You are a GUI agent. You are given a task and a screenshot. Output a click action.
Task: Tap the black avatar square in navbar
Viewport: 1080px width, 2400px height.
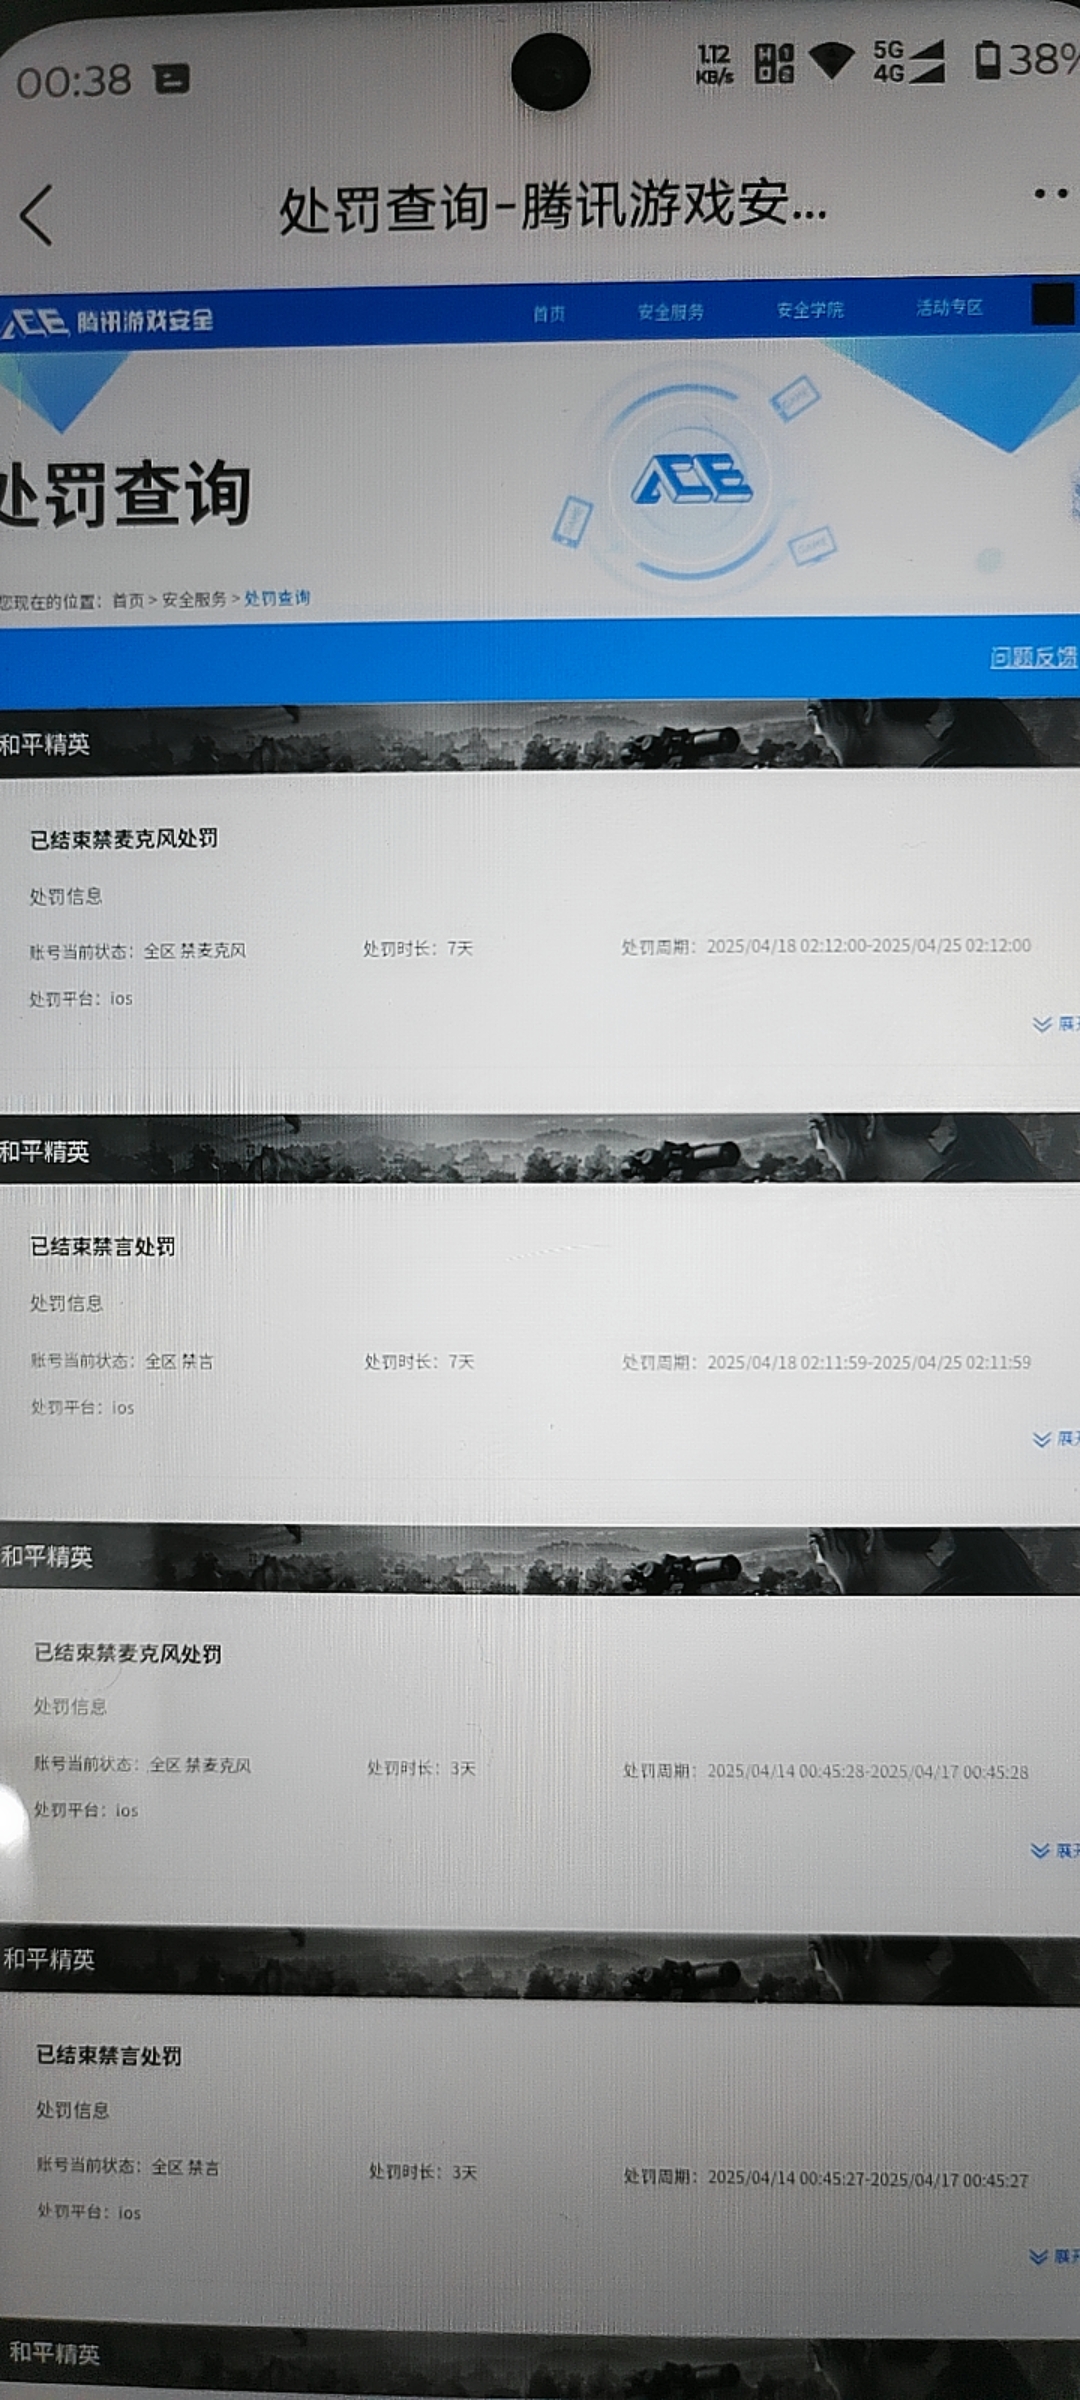point(1052,304)
